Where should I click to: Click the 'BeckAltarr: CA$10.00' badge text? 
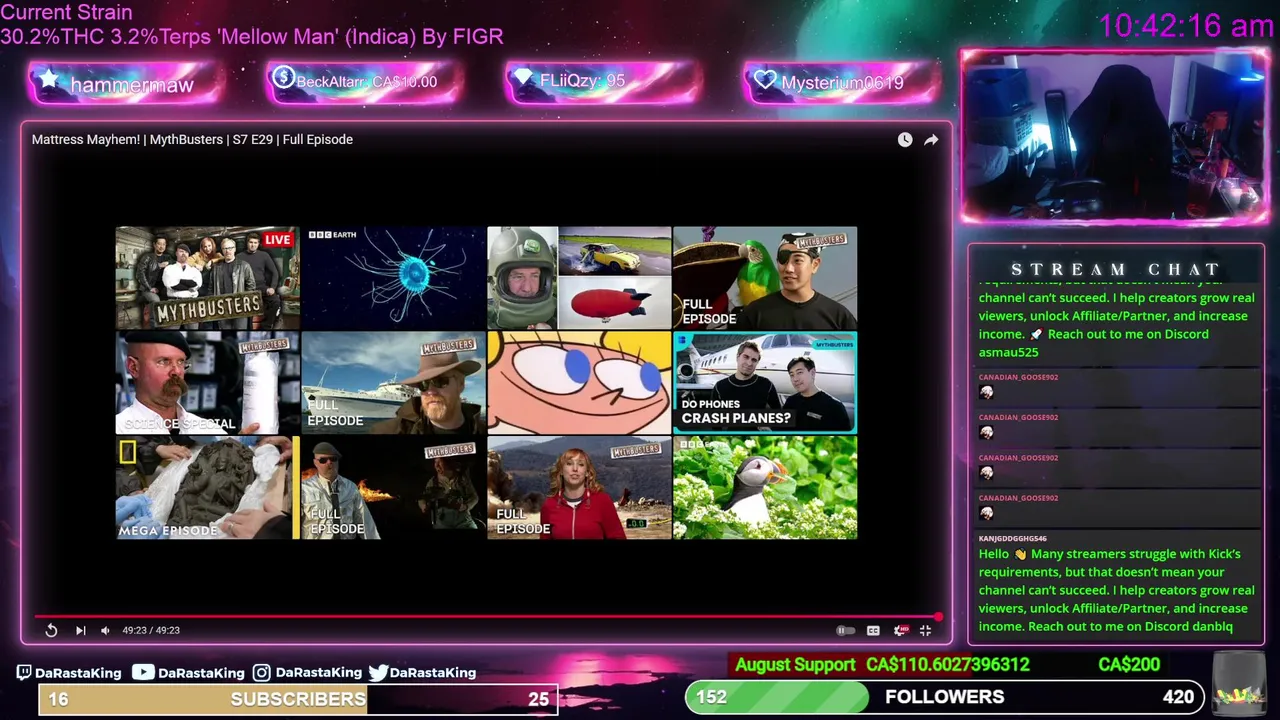point(367,82)
